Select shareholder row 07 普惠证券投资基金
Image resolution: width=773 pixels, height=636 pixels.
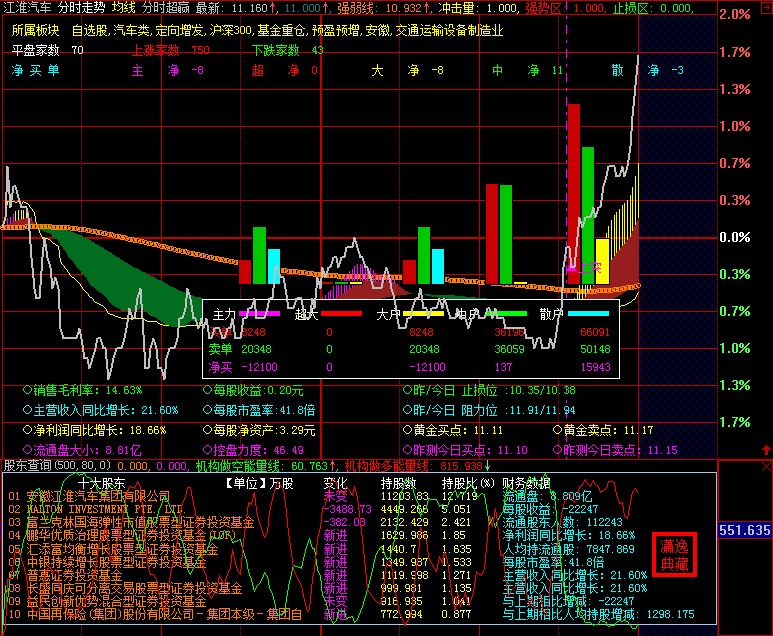click(x=65, y=575)
